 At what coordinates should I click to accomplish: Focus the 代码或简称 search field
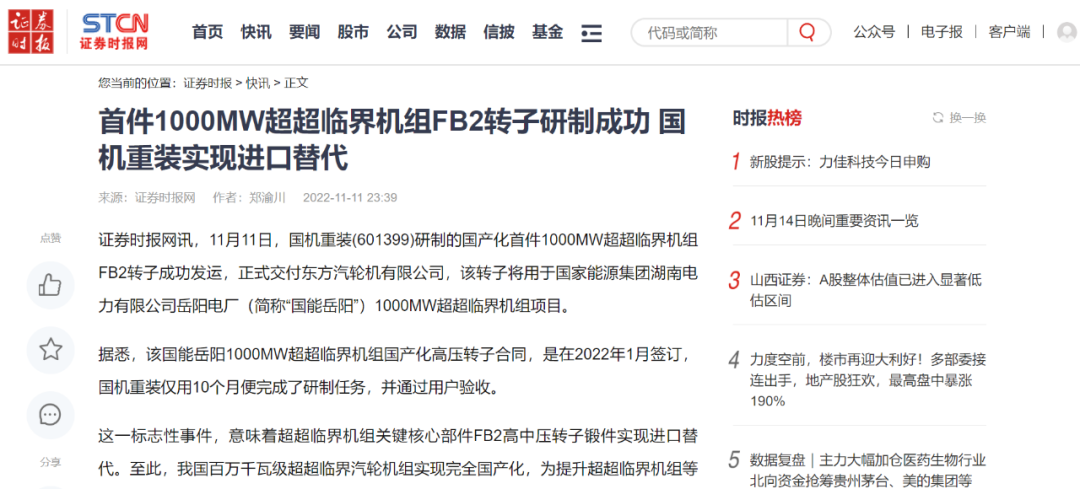coord(709,32)
